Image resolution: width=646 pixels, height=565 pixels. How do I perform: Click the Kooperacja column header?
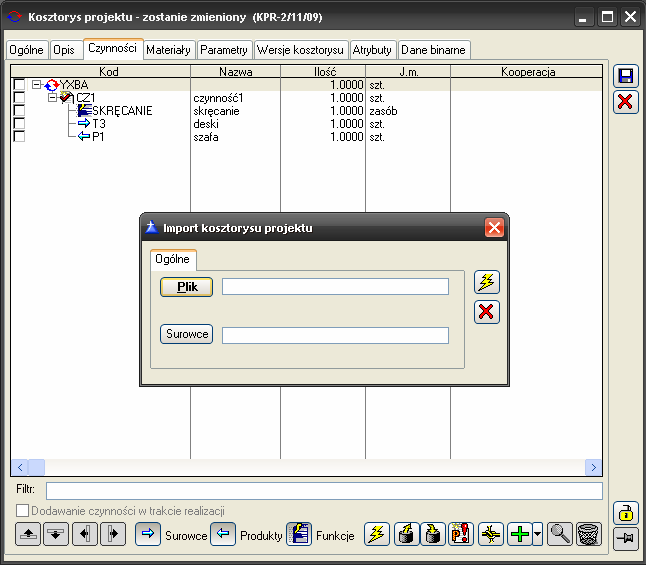pos(527,72)
